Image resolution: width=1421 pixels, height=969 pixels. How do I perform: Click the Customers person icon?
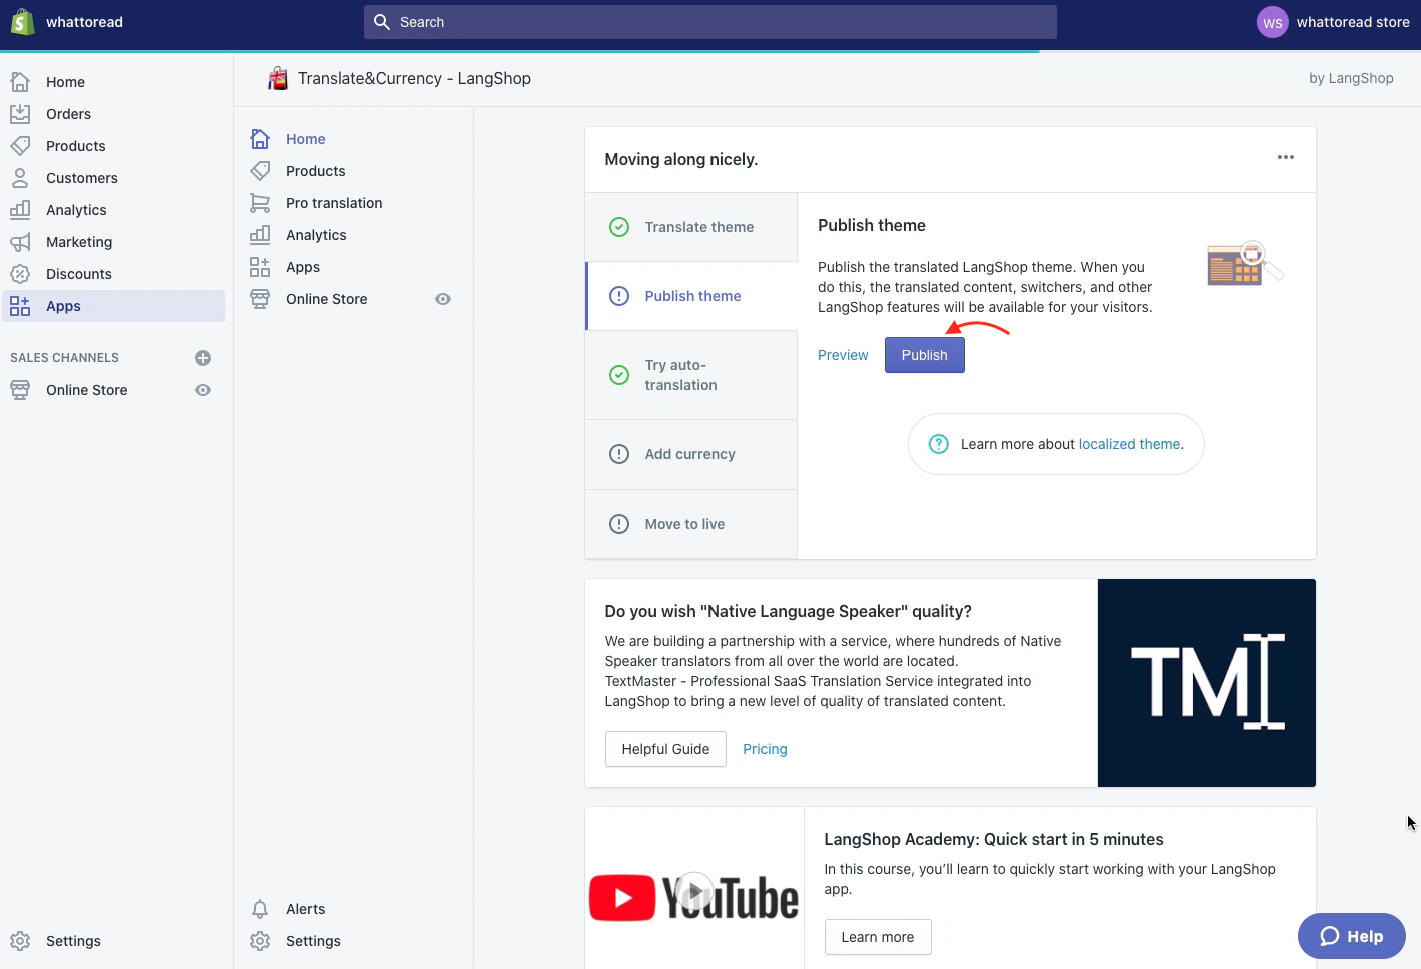point(20,178)
